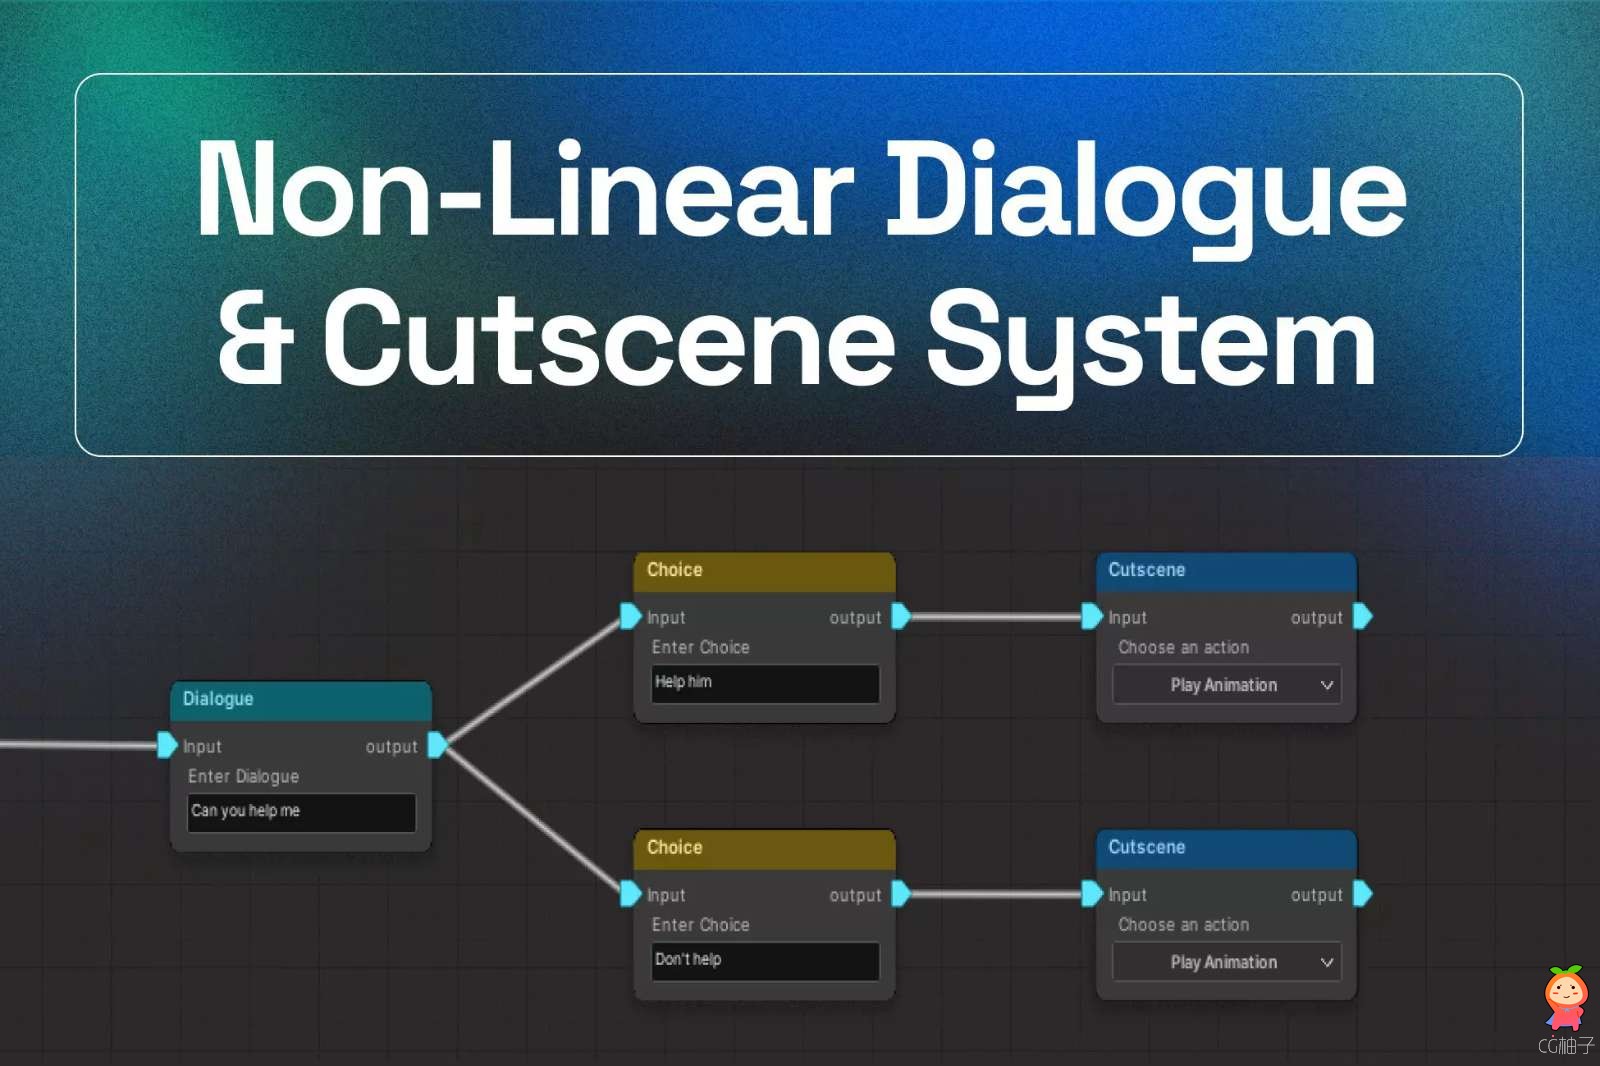Screen dimensions: 1600x1066
Task: Click the top Cutscene node's output port
Action: [x=1362, y=616]
